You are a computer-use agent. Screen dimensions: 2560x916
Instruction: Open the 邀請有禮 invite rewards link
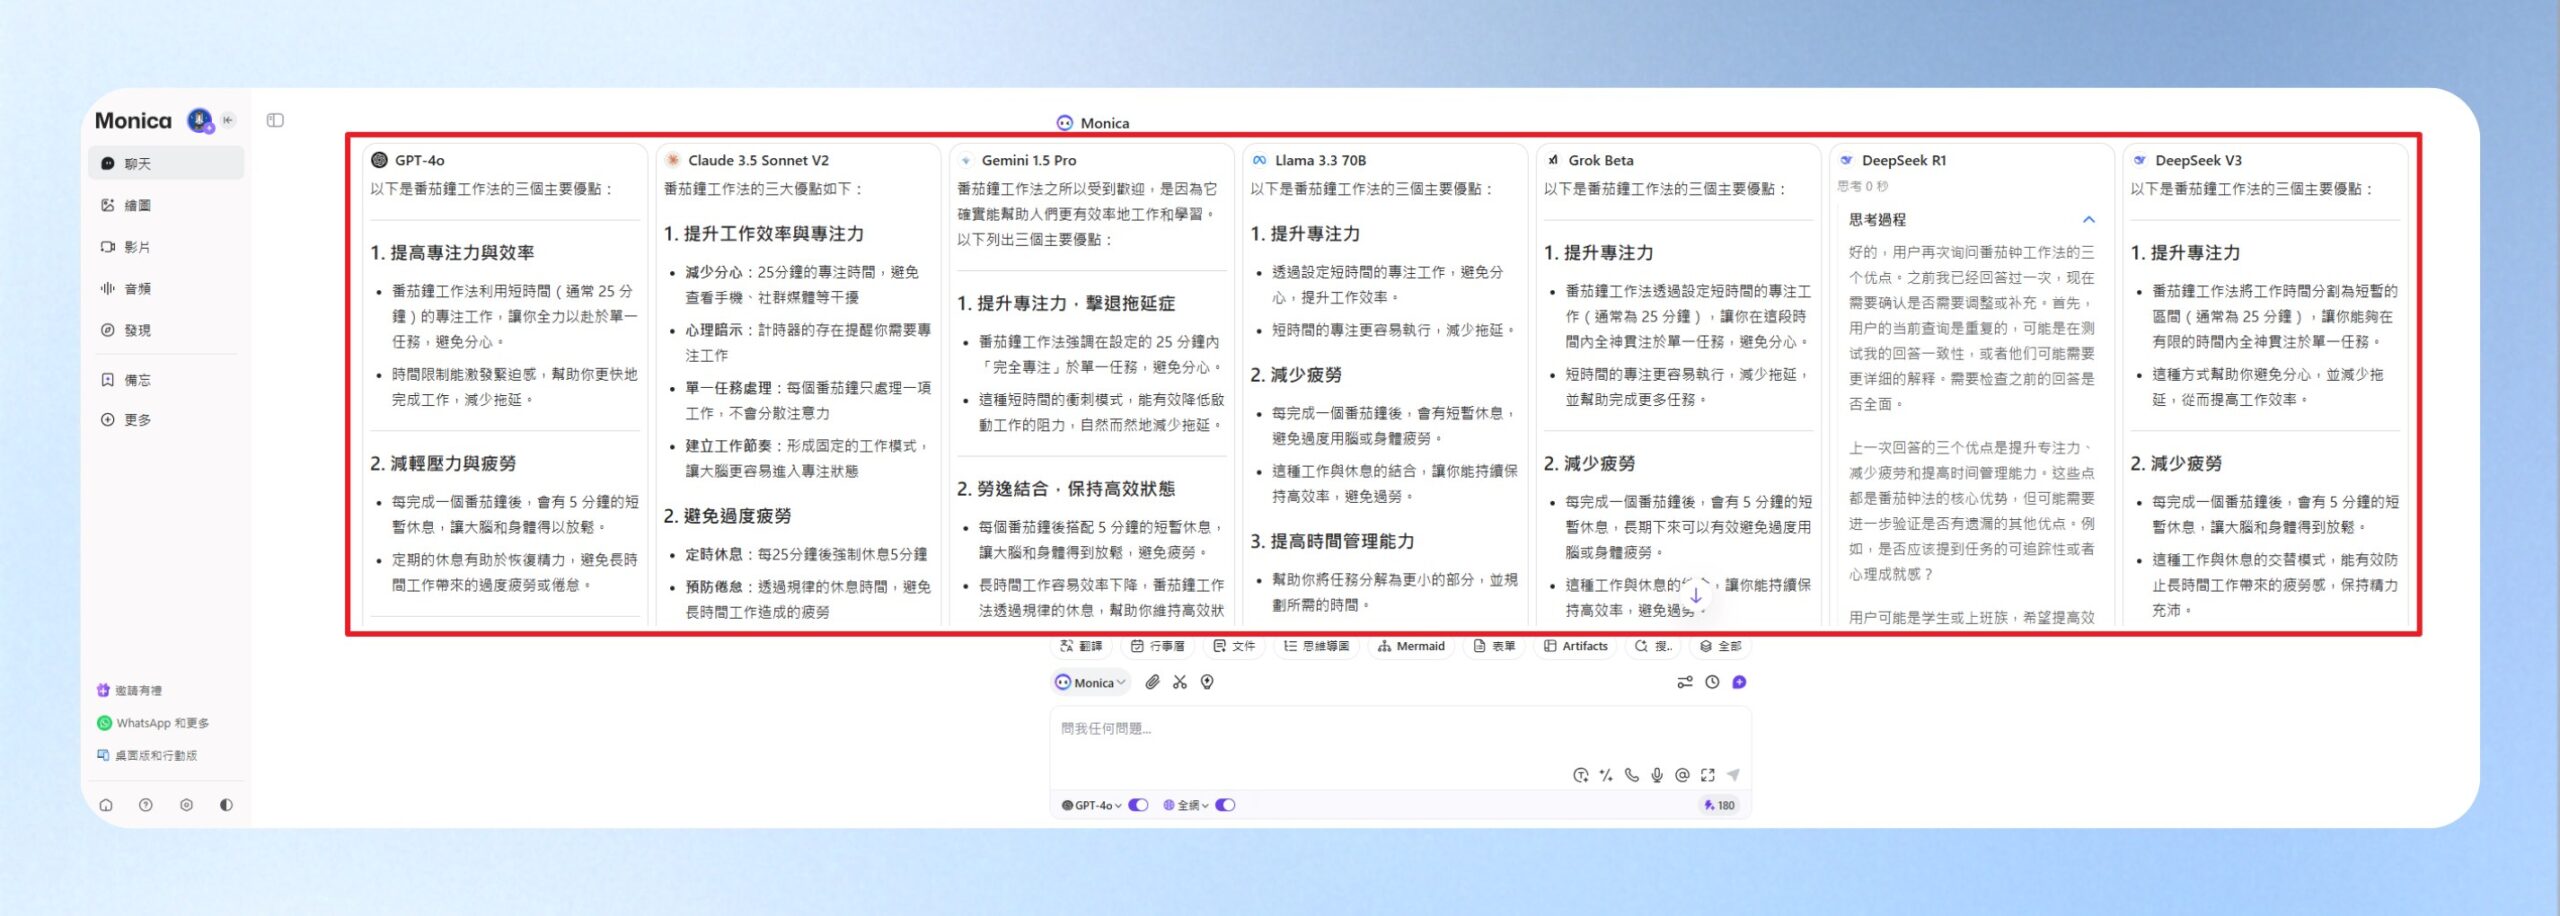(x=130, y=690)
